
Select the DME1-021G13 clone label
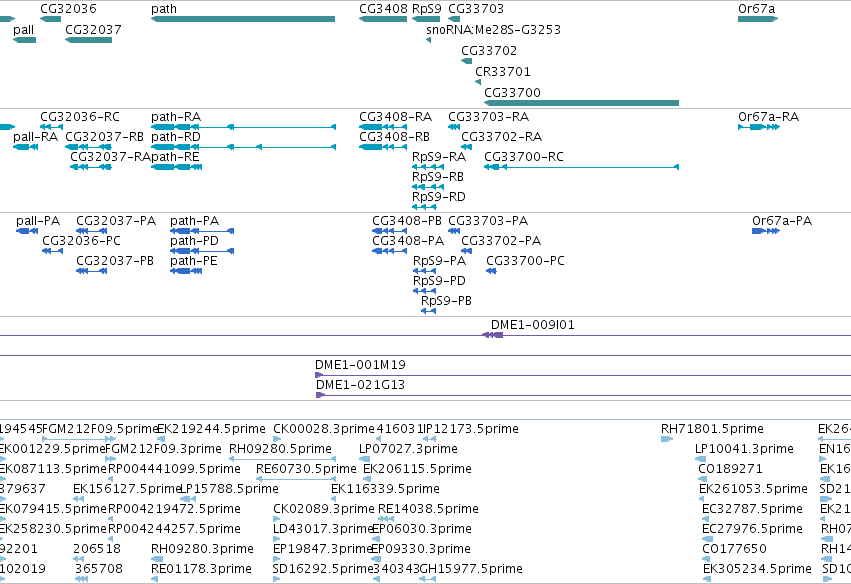click(x=360, y=385)
